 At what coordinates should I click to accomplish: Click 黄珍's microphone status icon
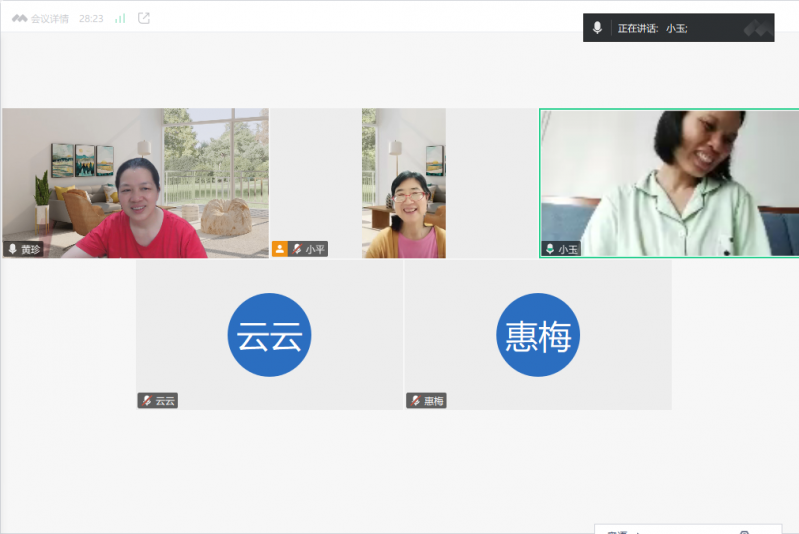click(x=13, y=249)
